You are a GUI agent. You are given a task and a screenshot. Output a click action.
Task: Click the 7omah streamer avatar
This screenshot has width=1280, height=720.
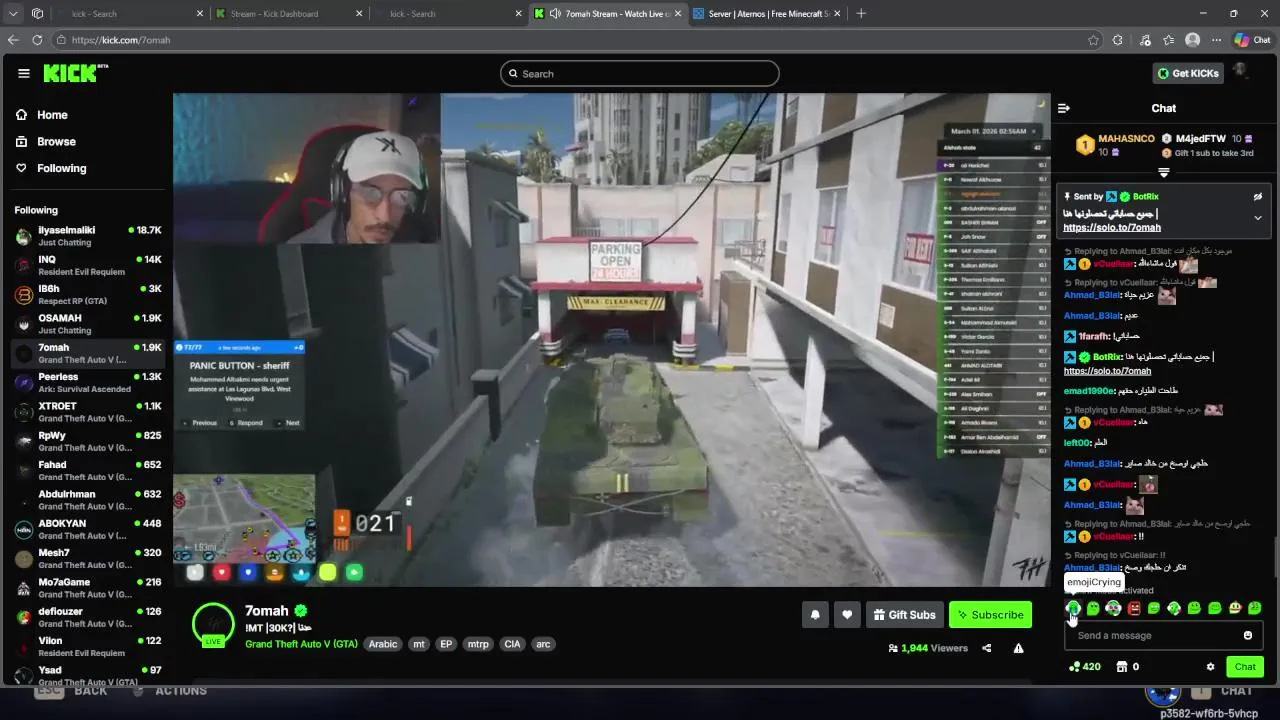(x=213, y=623)
